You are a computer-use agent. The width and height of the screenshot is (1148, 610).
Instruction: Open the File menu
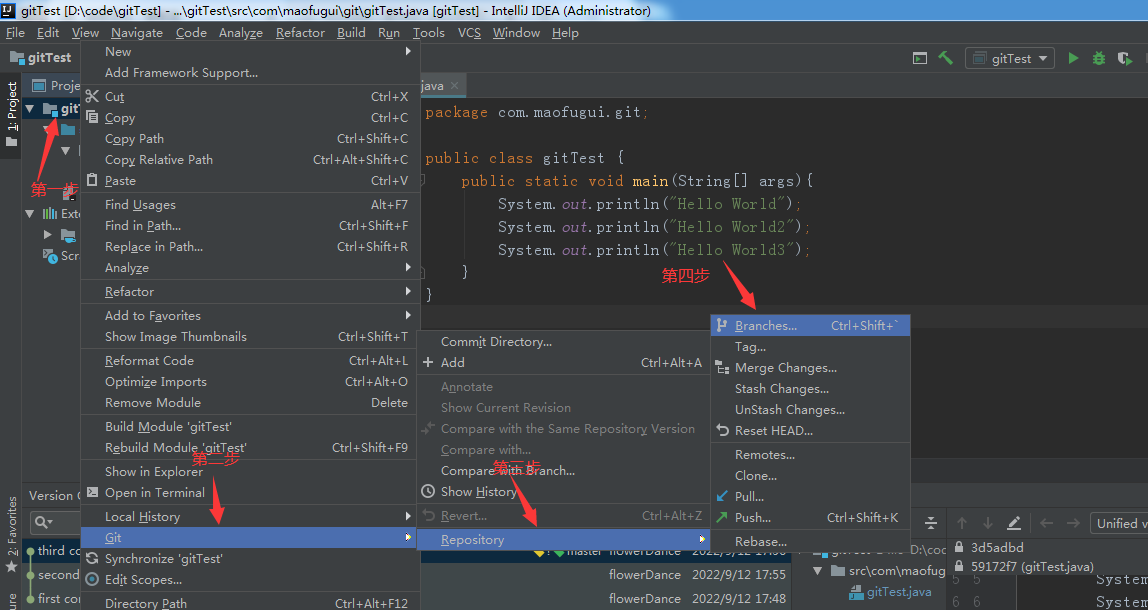coord(15,32)
